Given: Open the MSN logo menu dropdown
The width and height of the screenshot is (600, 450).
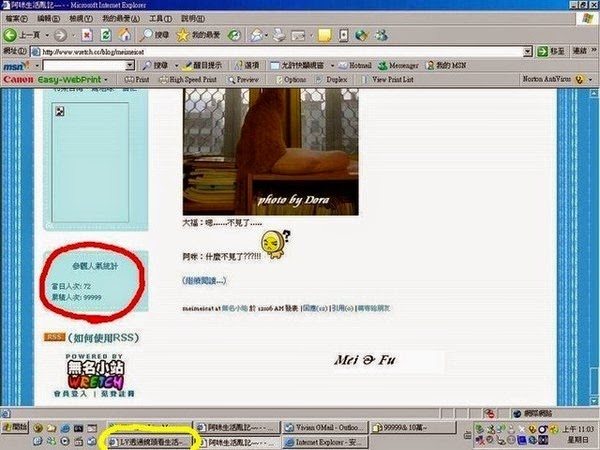Looking at the screenshot, I should pos(37,66).
